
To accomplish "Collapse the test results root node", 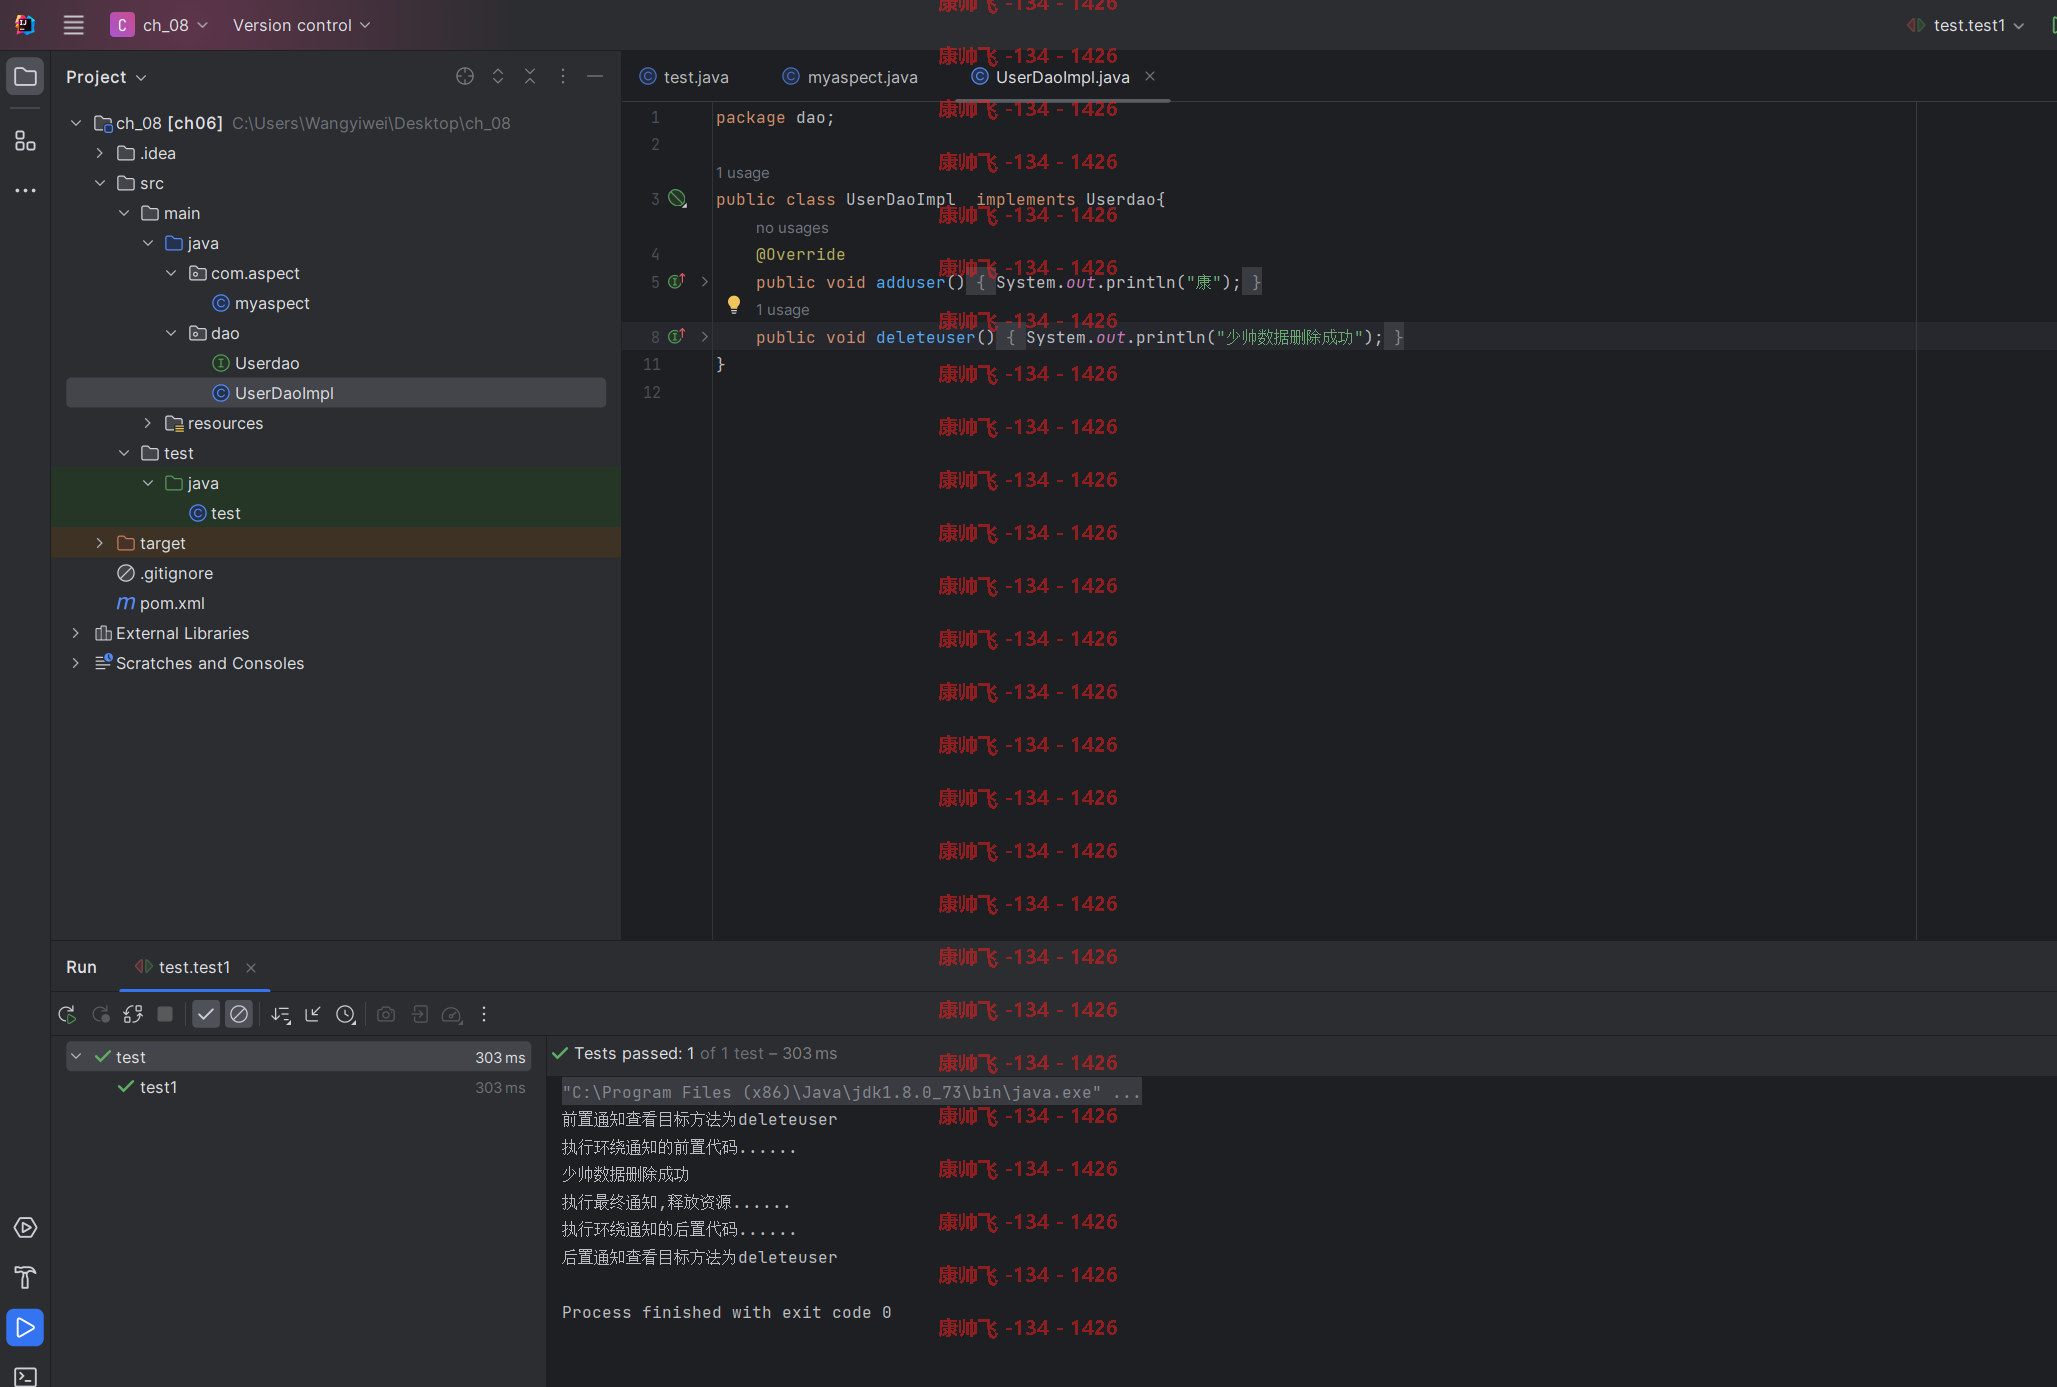I will point(76,1057).
